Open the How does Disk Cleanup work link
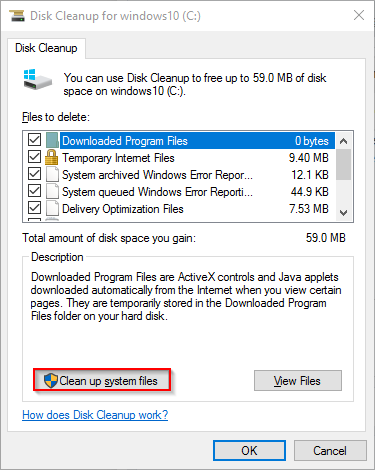 click(95, 415)
